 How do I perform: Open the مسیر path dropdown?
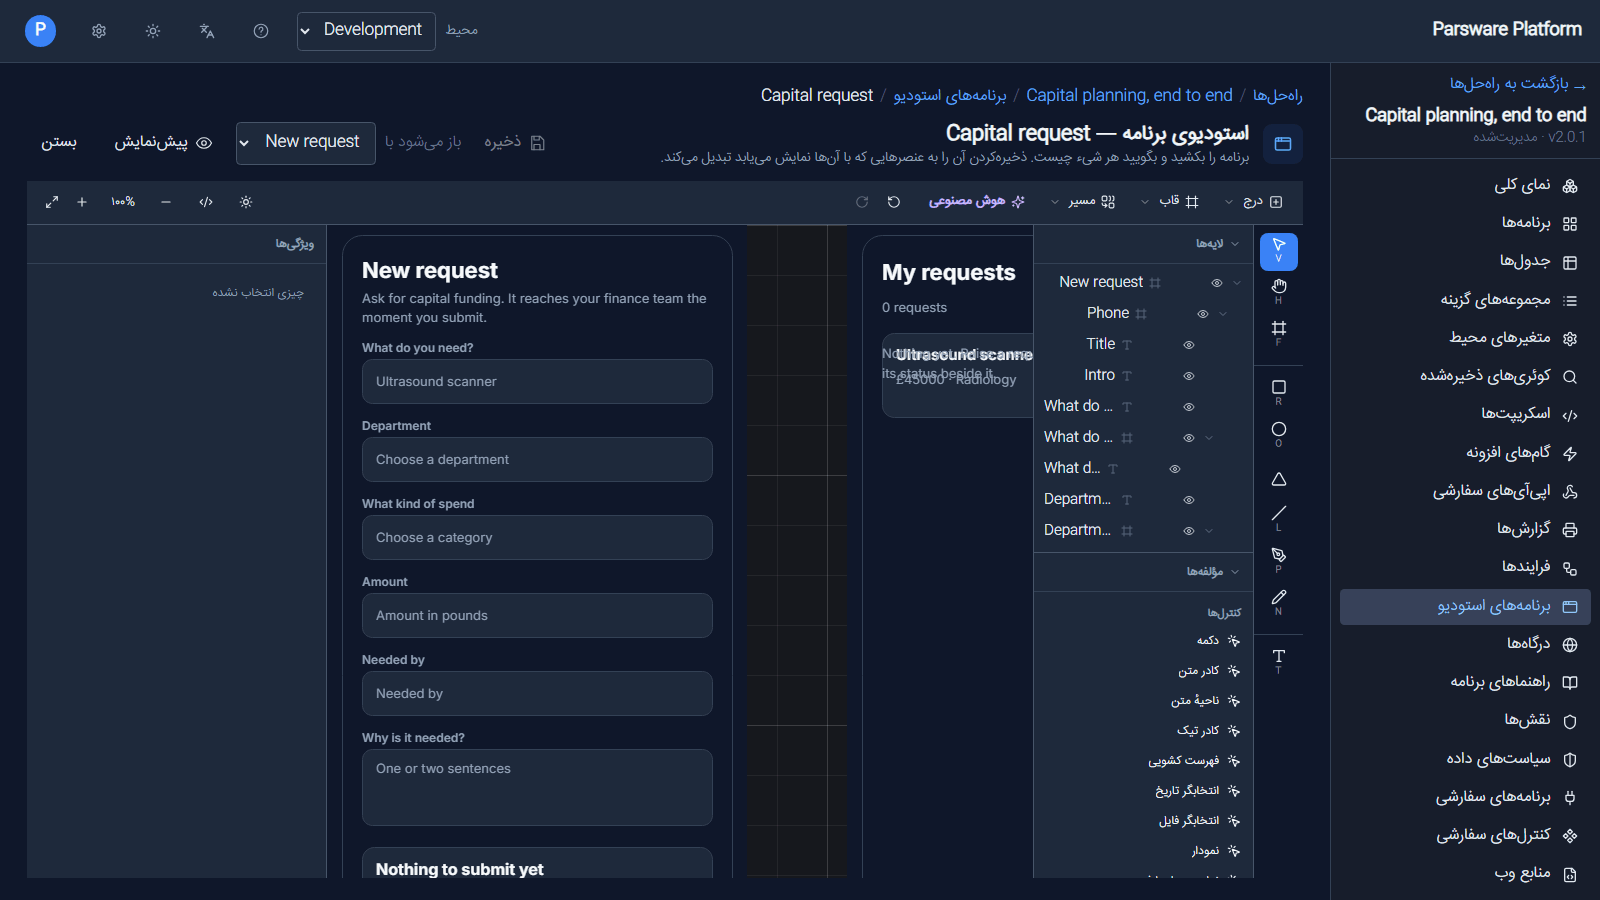tap(1082, 202)
